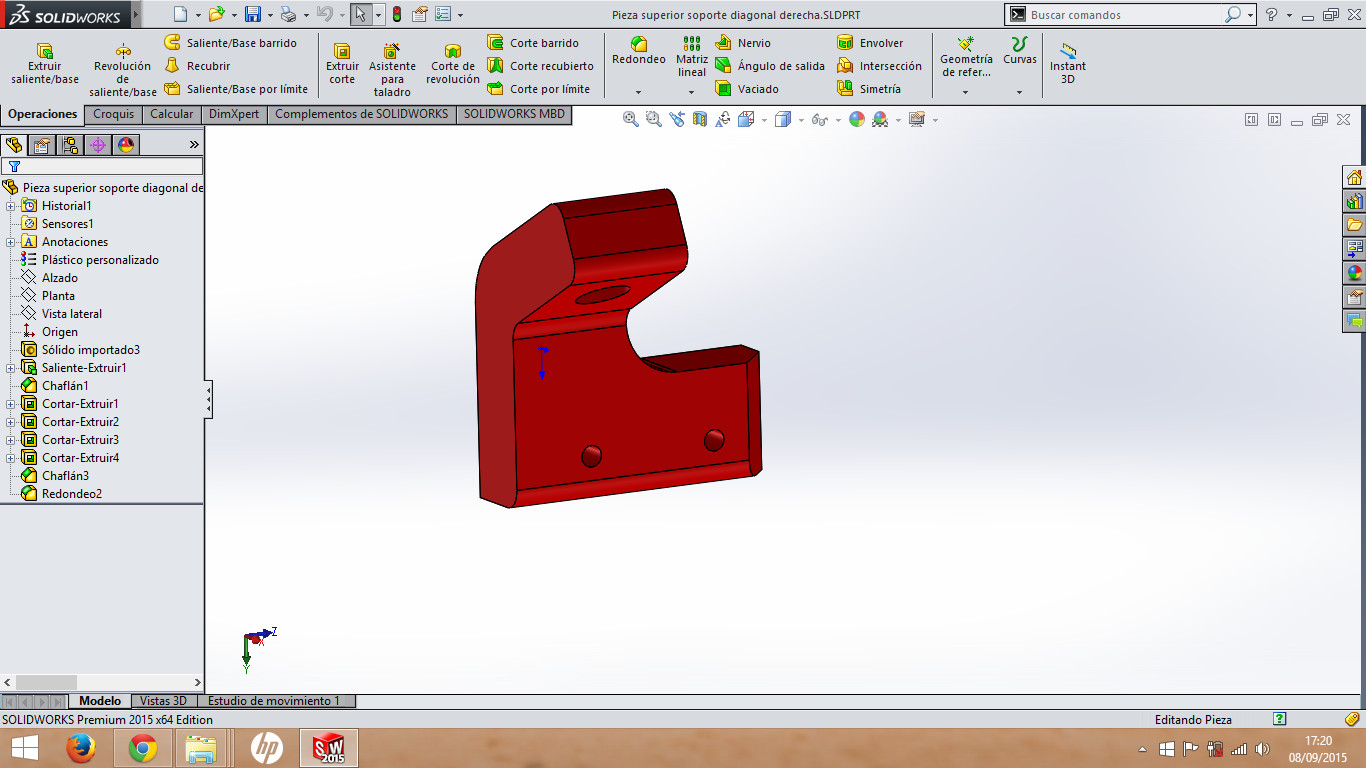The image size is (1366, 768).
Task: Select Corte por límite
Action: [x=538, y=89]
